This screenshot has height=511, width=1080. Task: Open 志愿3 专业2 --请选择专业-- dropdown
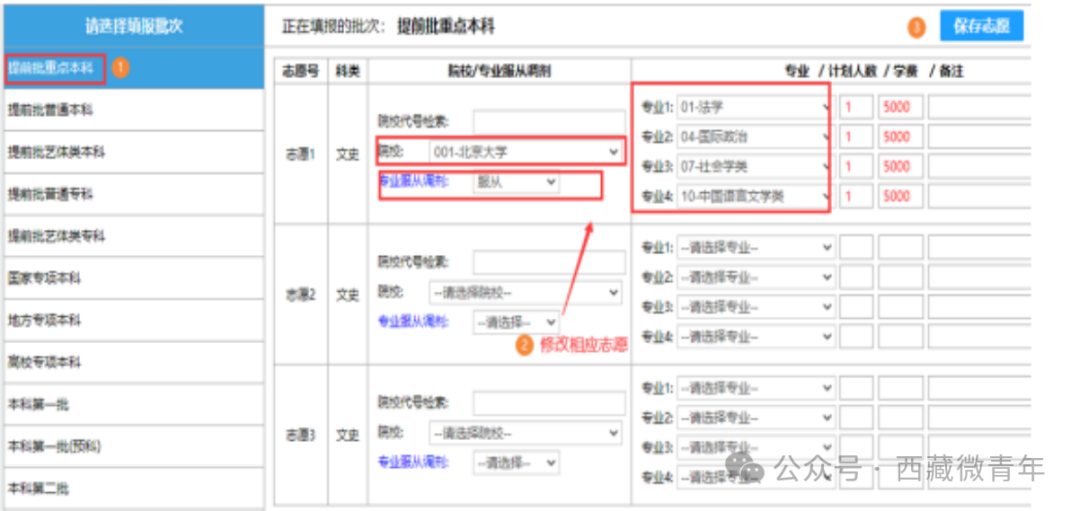(x=756, y=417)
